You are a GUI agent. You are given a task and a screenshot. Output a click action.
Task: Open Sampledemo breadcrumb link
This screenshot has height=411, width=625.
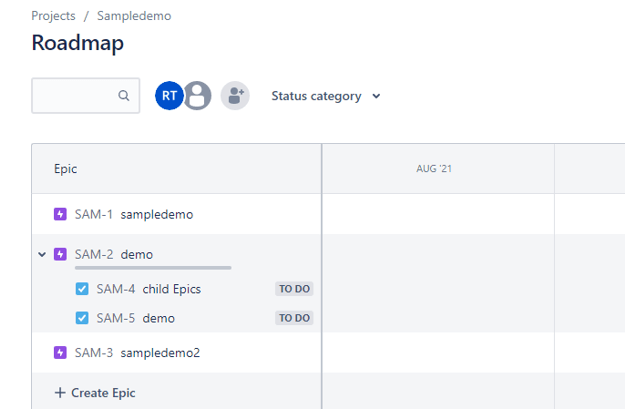coord(134,16)
